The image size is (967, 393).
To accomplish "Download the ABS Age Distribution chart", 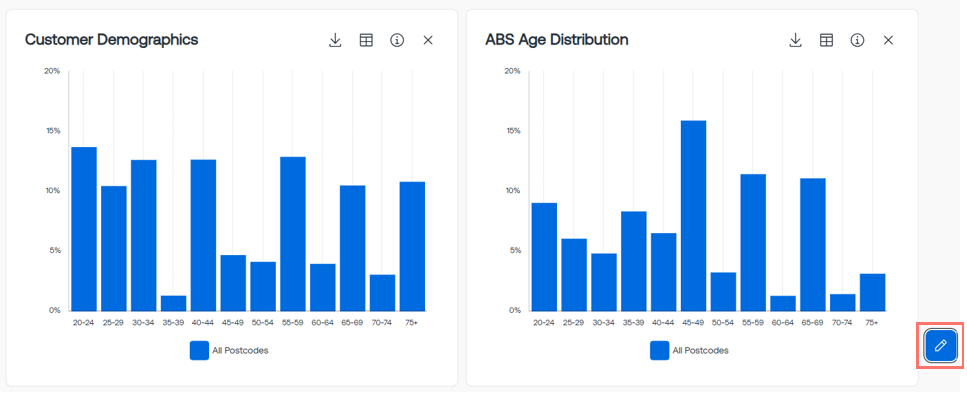I will (796, 41).
